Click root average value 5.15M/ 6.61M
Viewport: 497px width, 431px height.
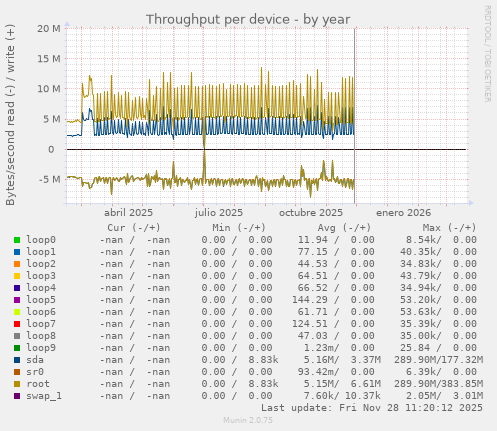click(x=342, y=384)
